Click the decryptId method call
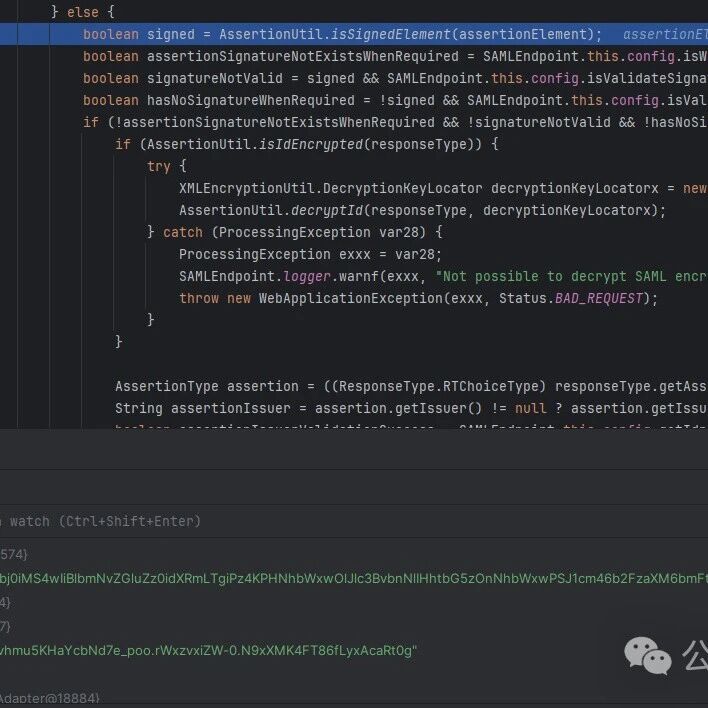 pos(327,210)
